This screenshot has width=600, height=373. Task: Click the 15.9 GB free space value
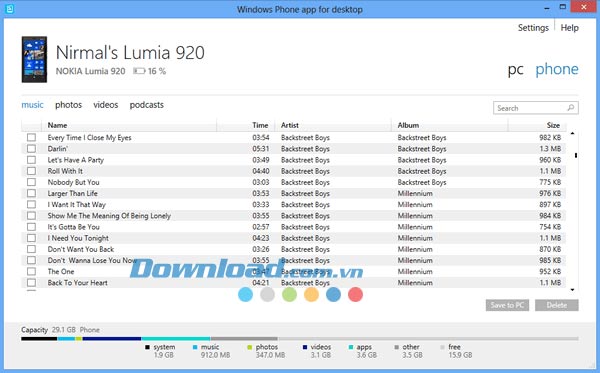click(x=460, y=355)
